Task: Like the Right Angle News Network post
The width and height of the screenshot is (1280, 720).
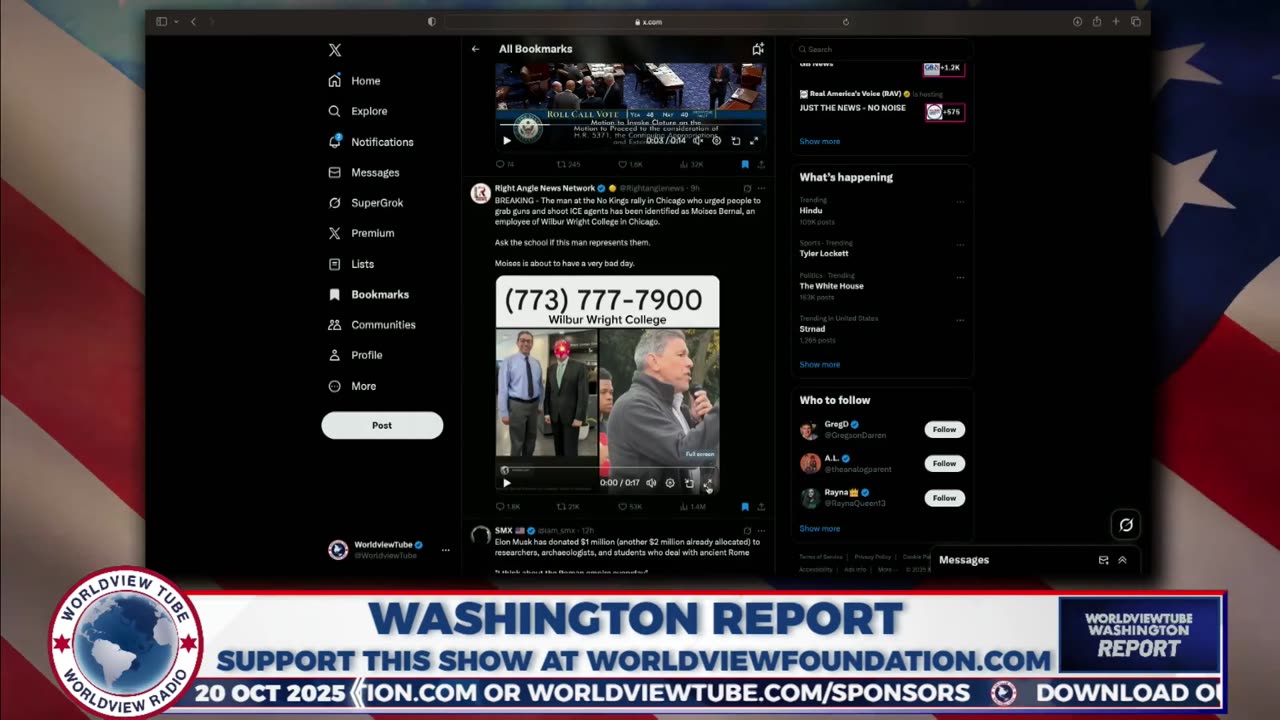Action: pos(629,507)
